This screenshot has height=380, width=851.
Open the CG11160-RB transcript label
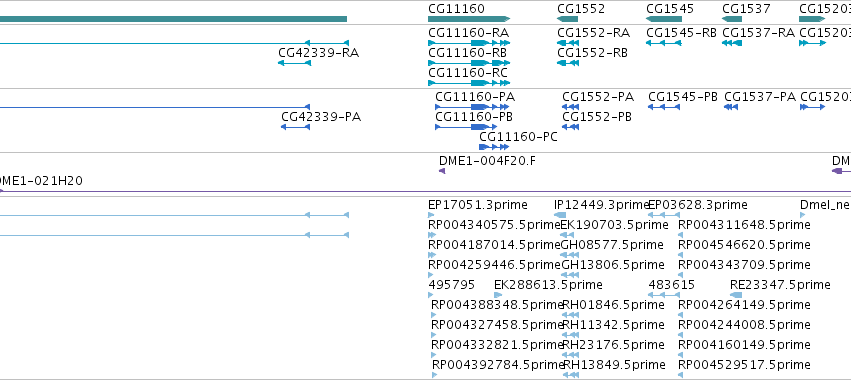pyautogui.click(x=467, y=53)
